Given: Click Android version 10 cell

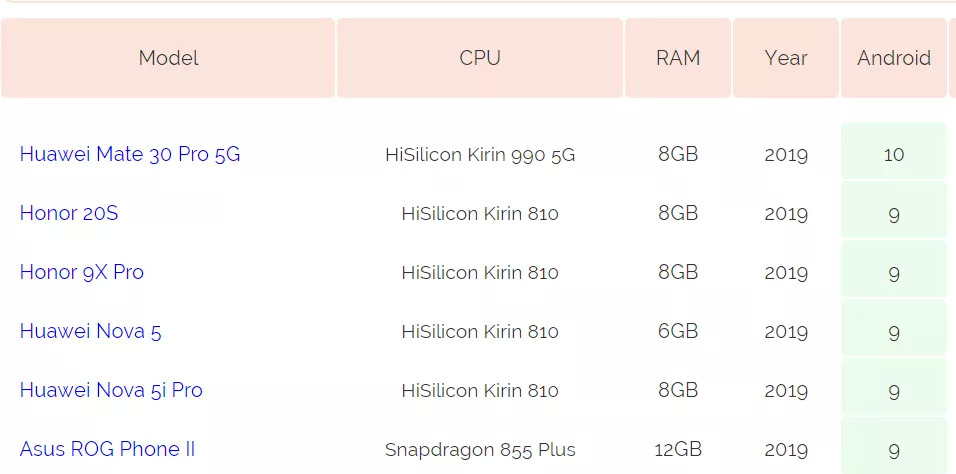Looking at the screenshot, I should 894,155.
